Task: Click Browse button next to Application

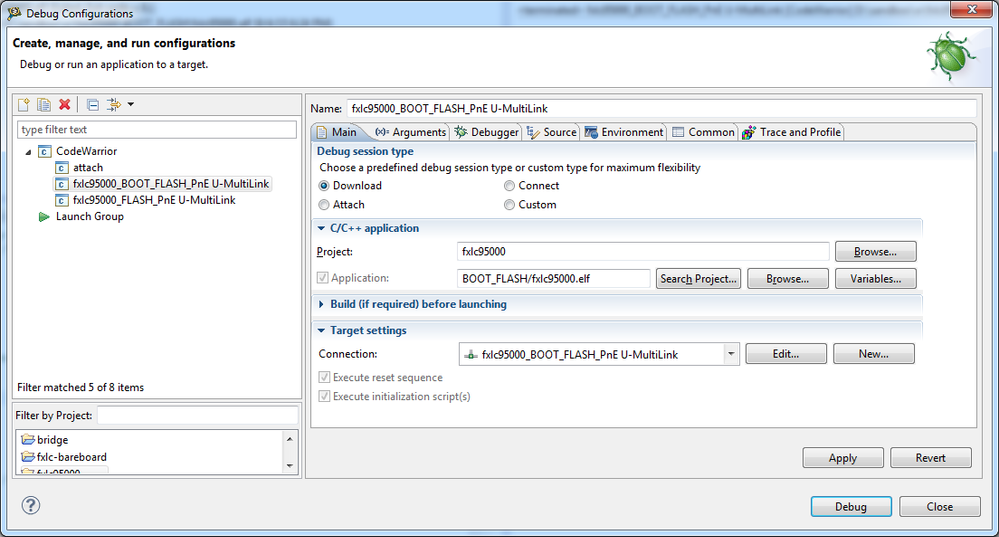Action: [x=787, y=278]
